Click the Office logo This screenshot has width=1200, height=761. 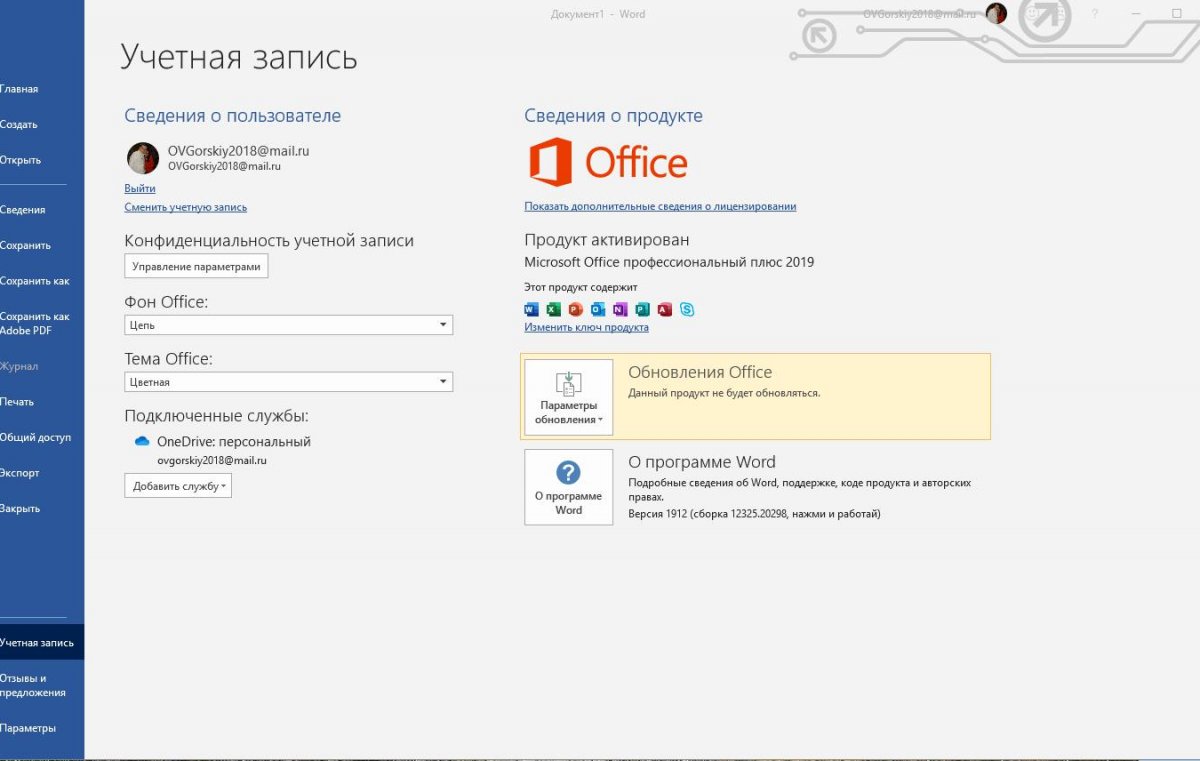pyautogui.click(x=608, y=162)
